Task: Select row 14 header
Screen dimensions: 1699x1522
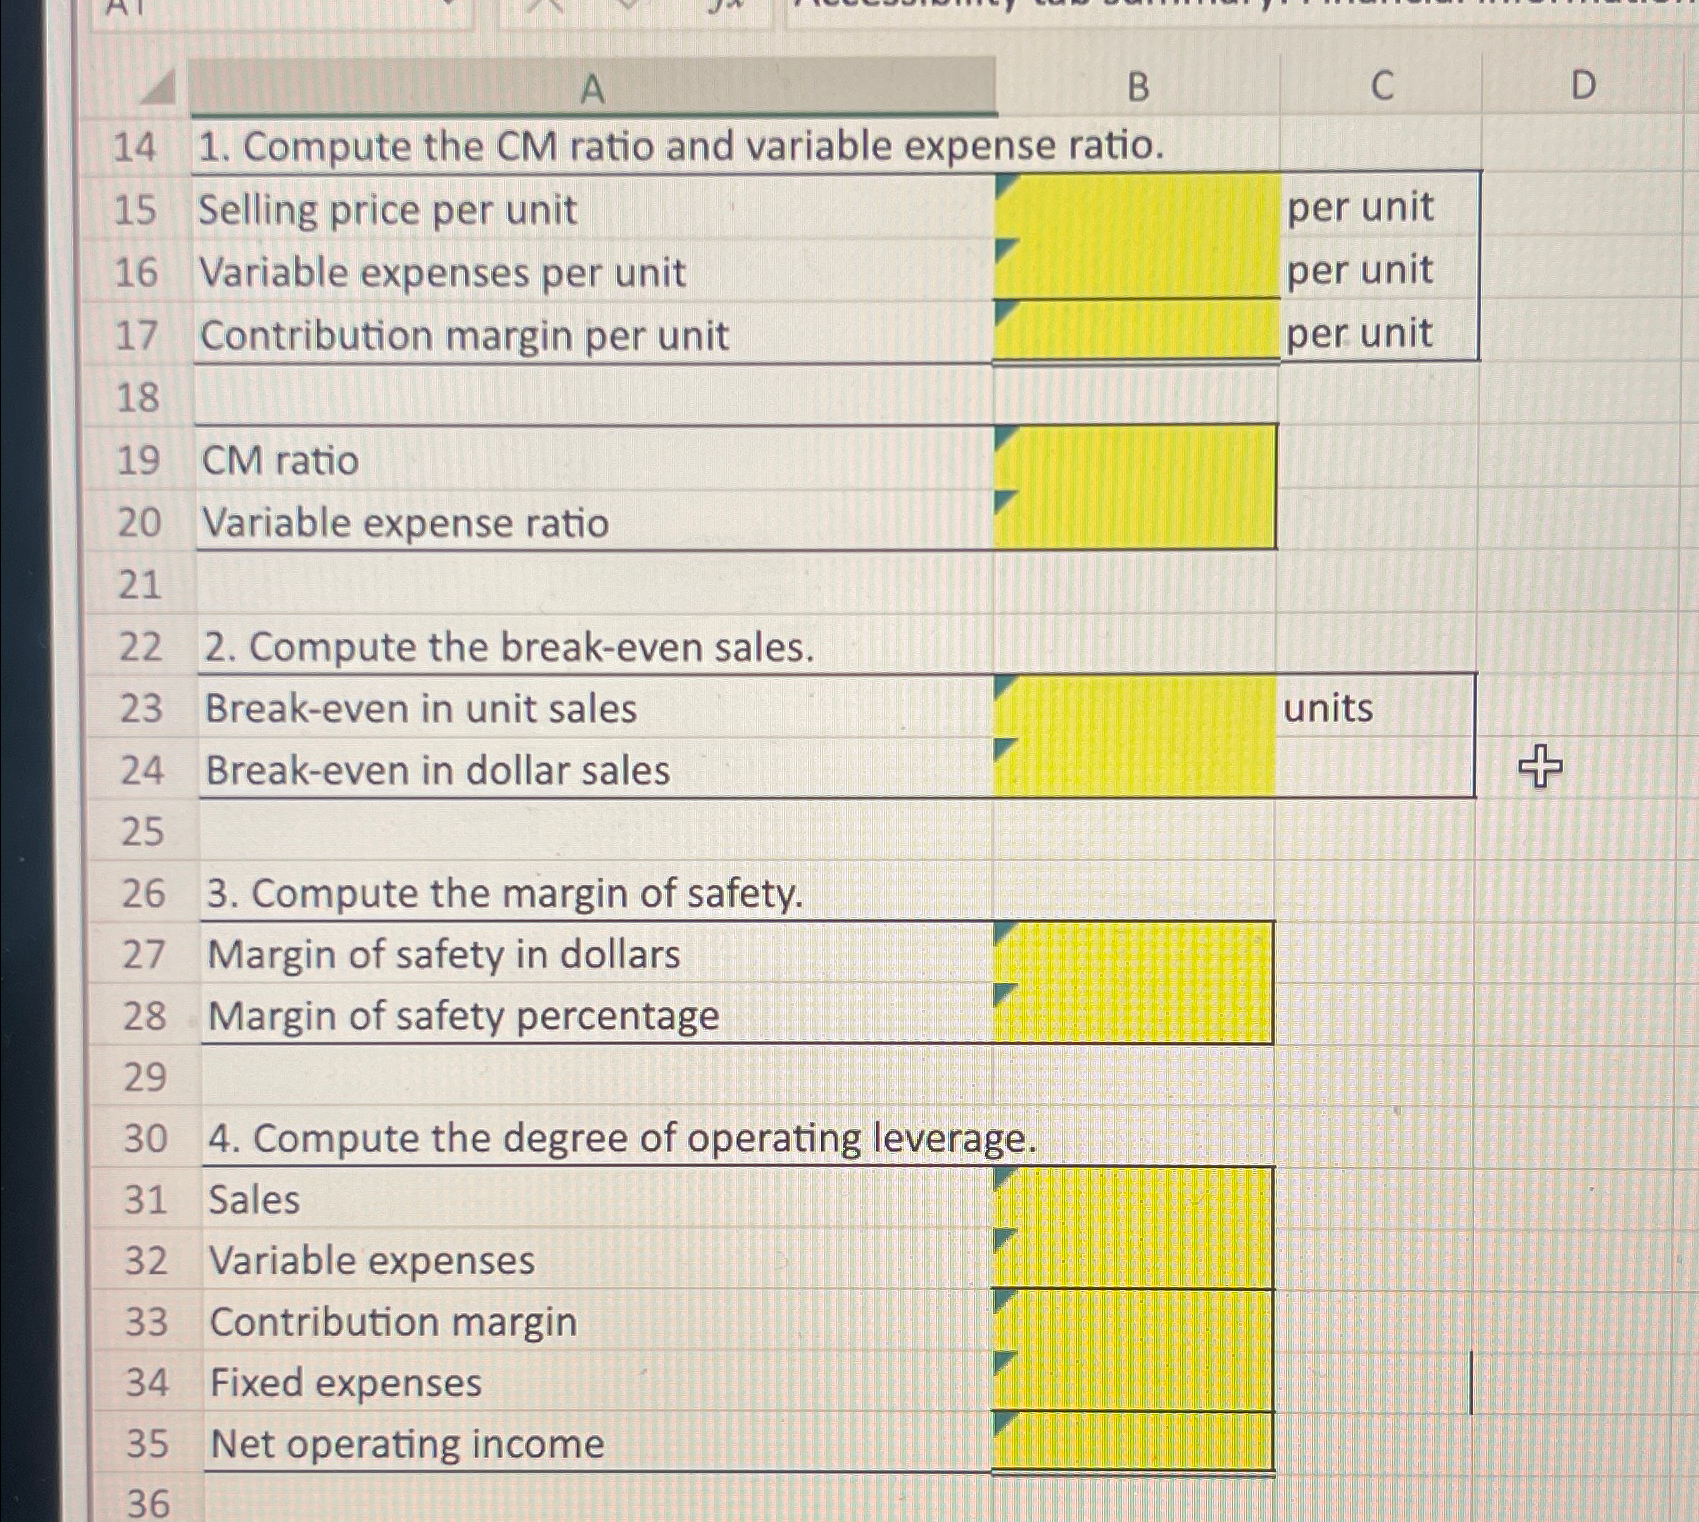Action: (x=136, y=148)
